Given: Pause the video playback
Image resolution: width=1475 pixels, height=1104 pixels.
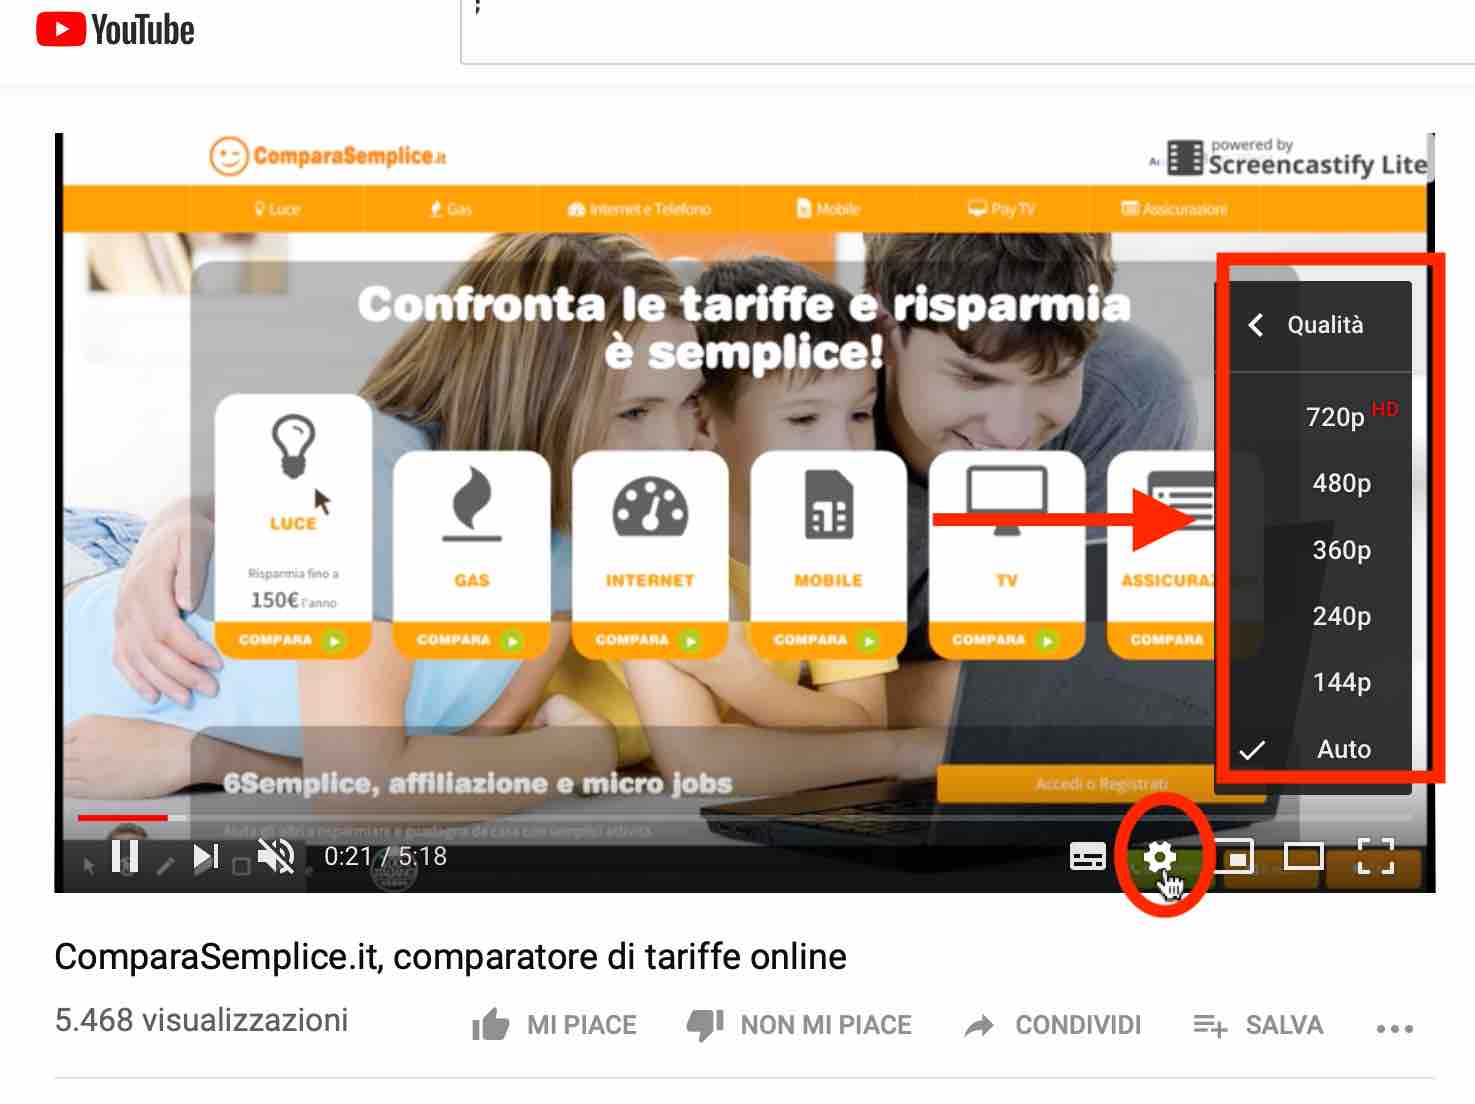Looking at the screenshot, I should pos(125,857).
